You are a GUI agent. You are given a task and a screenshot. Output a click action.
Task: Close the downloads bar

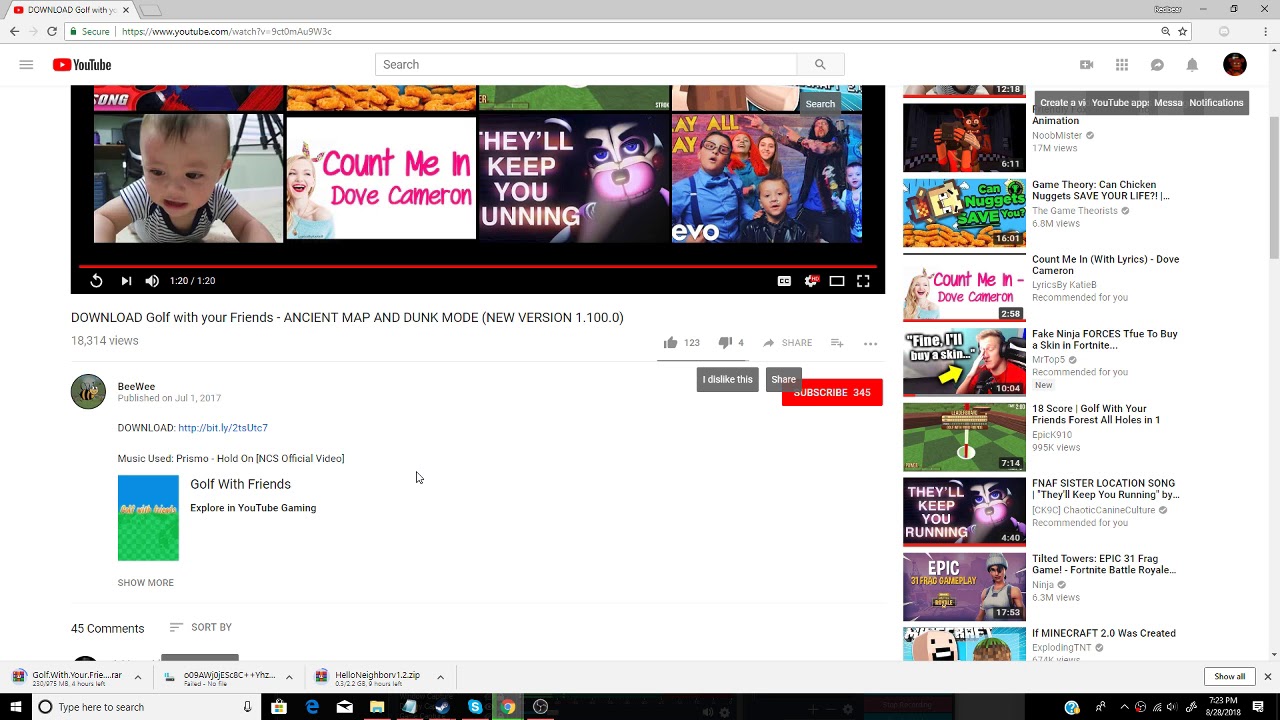tap(1267, 677)
